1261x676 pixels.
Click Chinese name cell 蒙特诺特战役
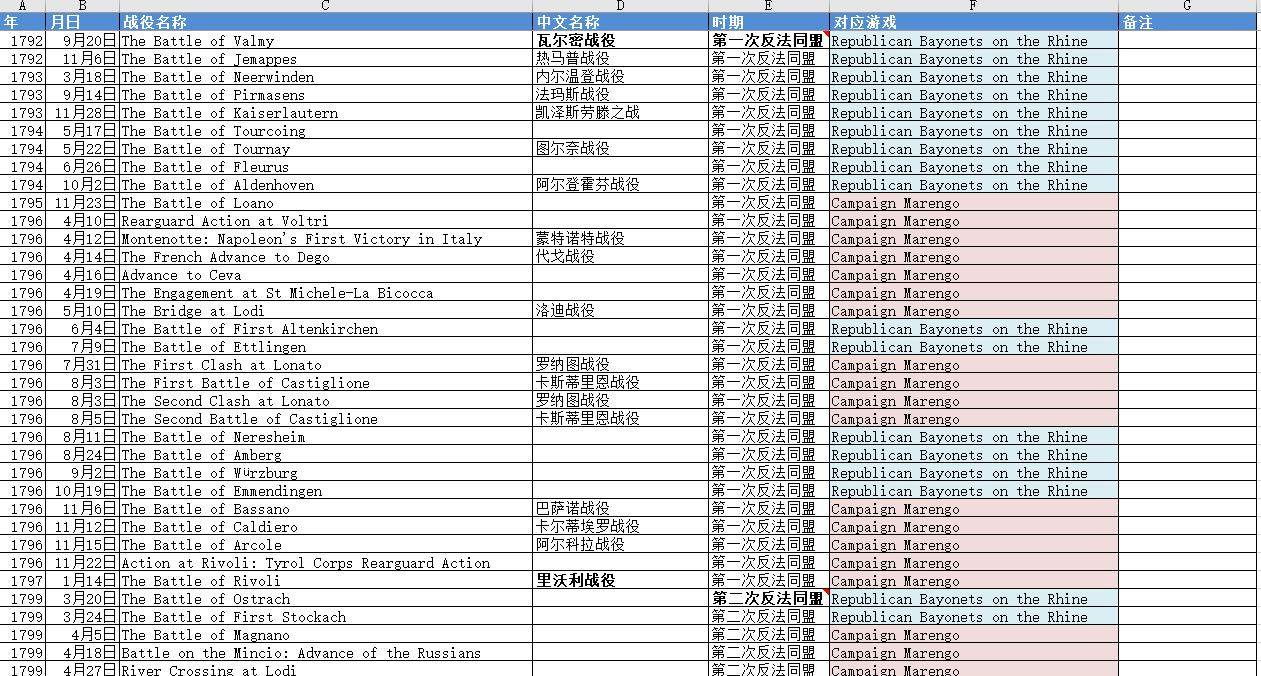(620, 239)
